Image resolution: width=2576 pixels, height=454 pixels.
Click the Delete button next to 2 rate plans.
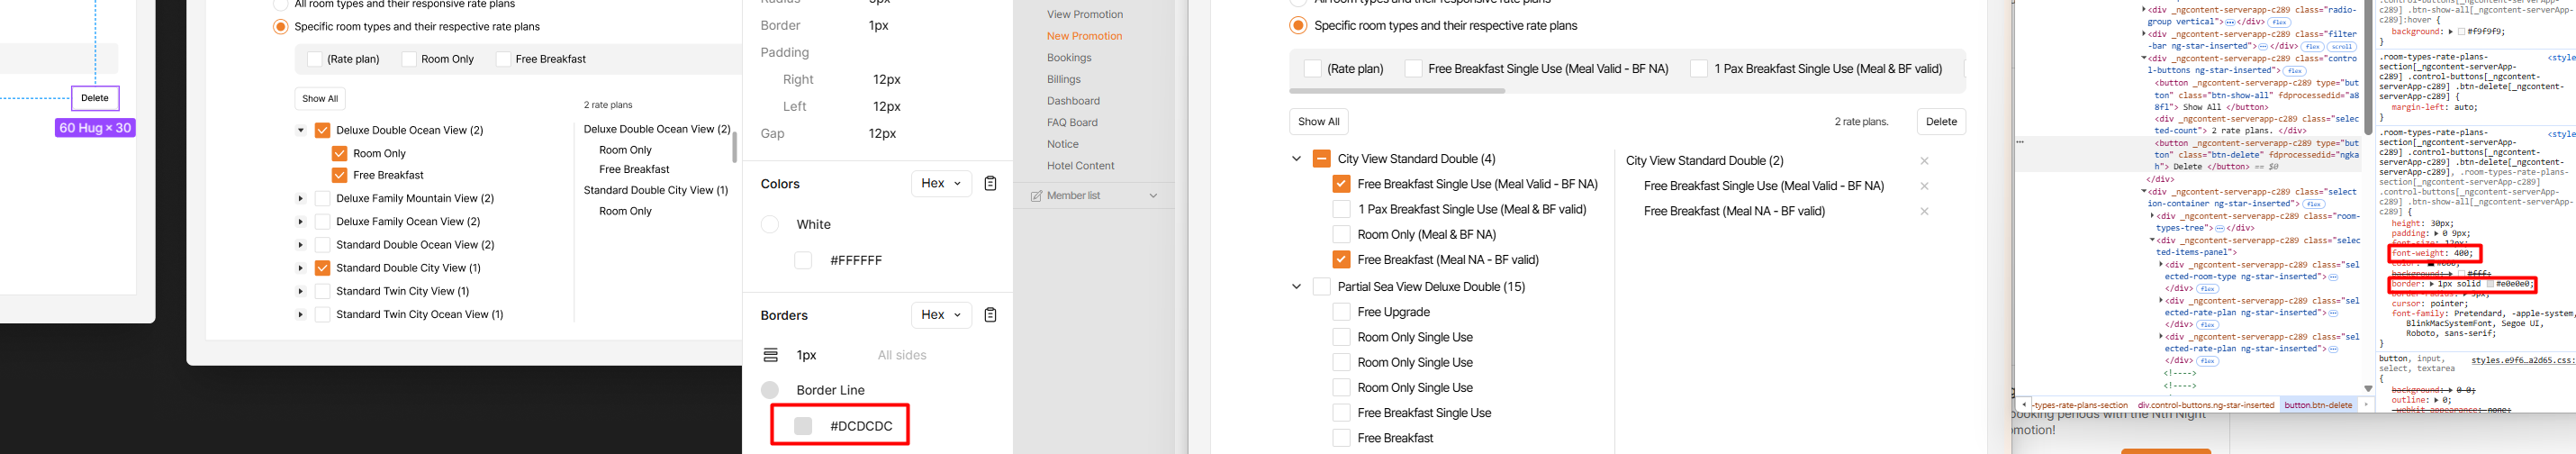point(1940,122)
